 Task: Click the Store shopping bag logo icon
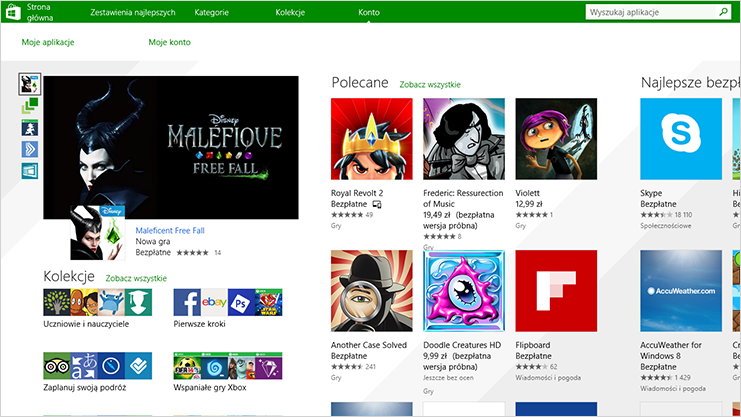click(13, 12)
